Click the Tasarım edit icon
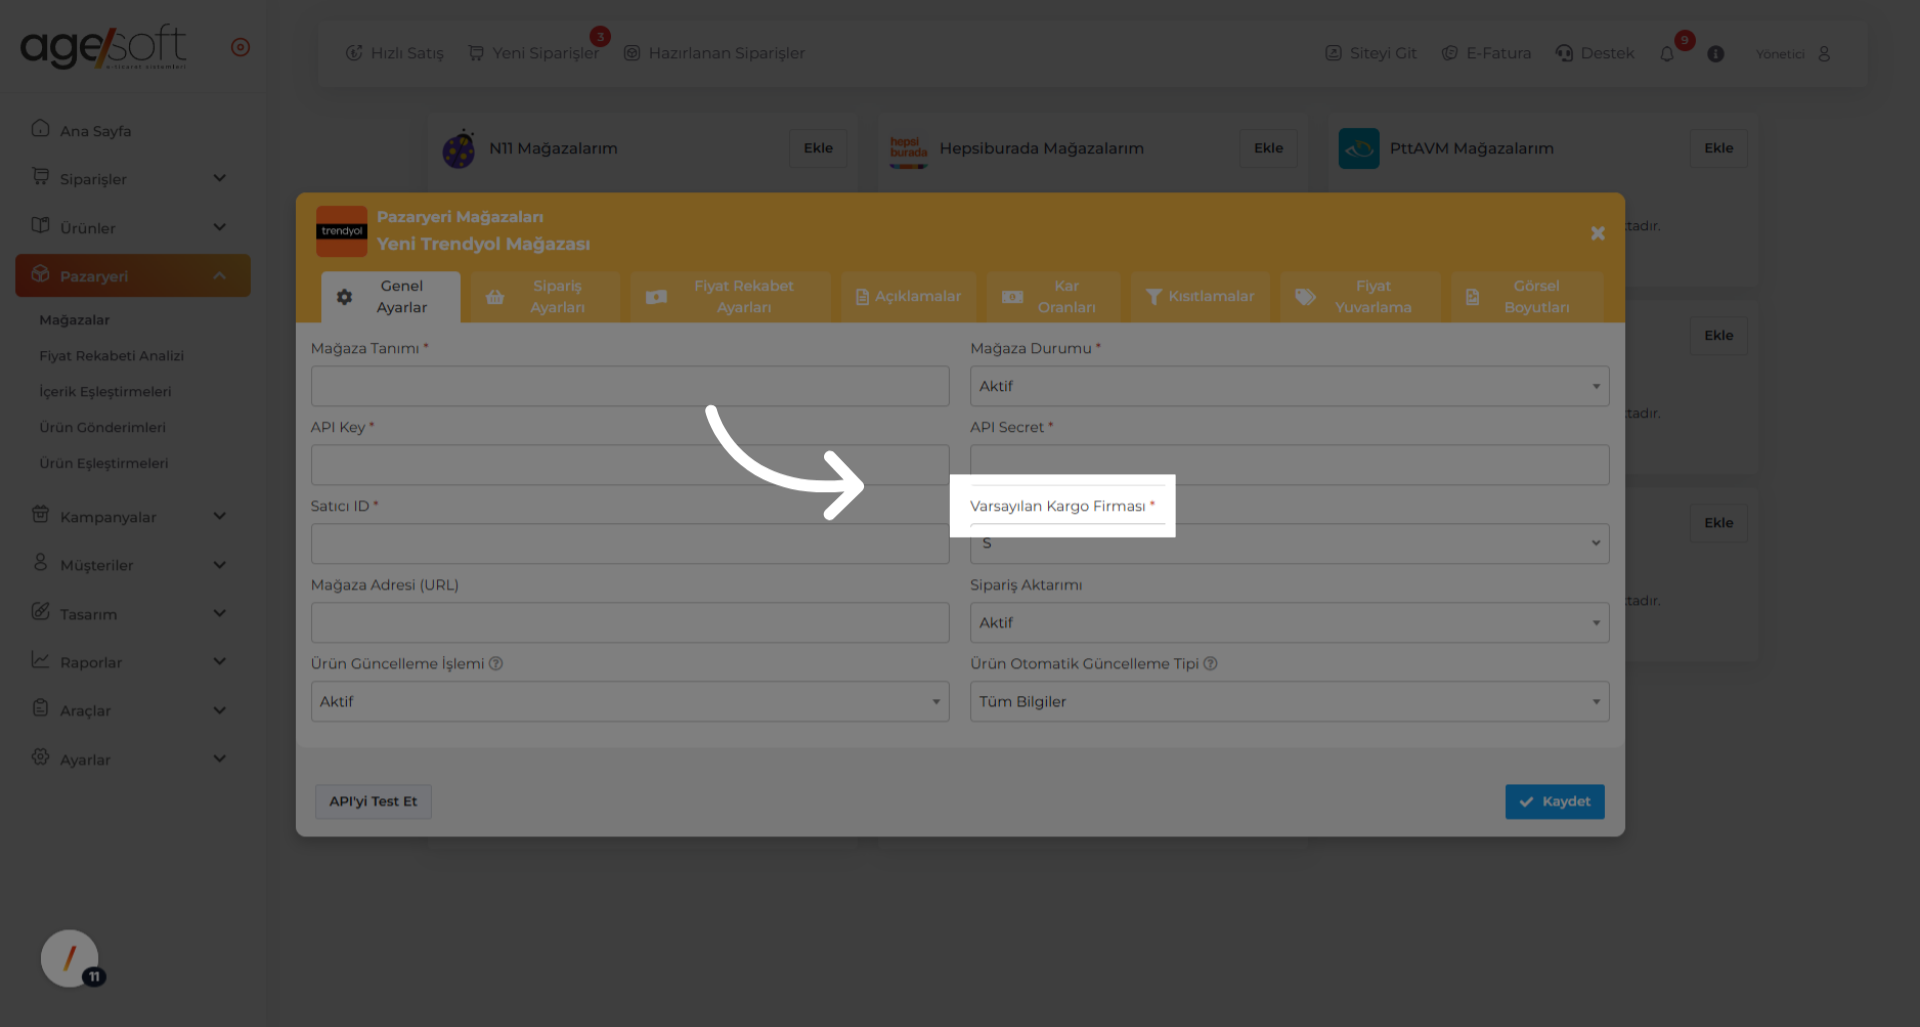The height and width of the screenshot is (1027, 1920). 40,611
